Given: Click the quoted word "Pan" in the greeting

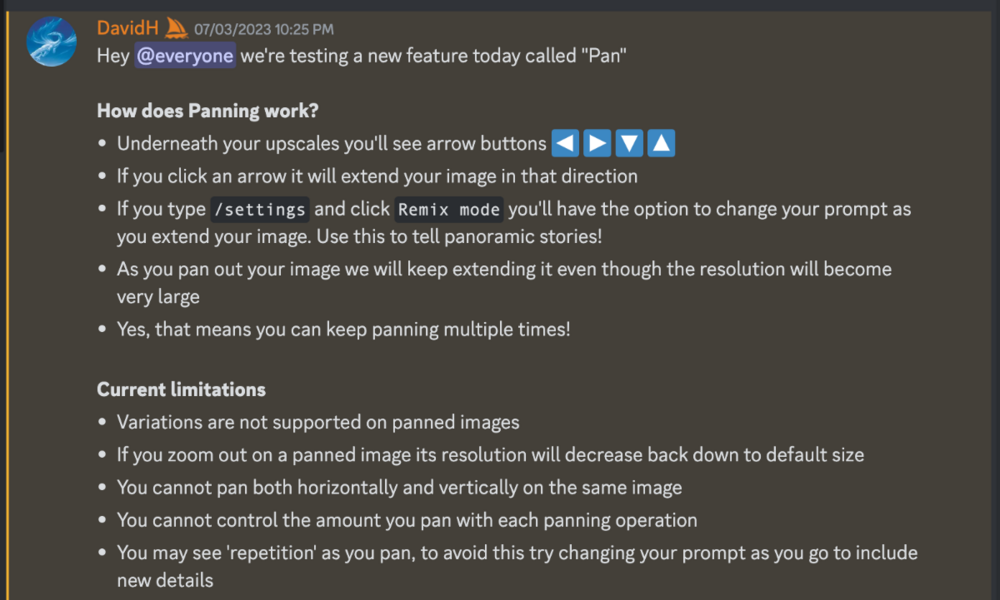Looking at the screenshot, I should coord(600,56).
